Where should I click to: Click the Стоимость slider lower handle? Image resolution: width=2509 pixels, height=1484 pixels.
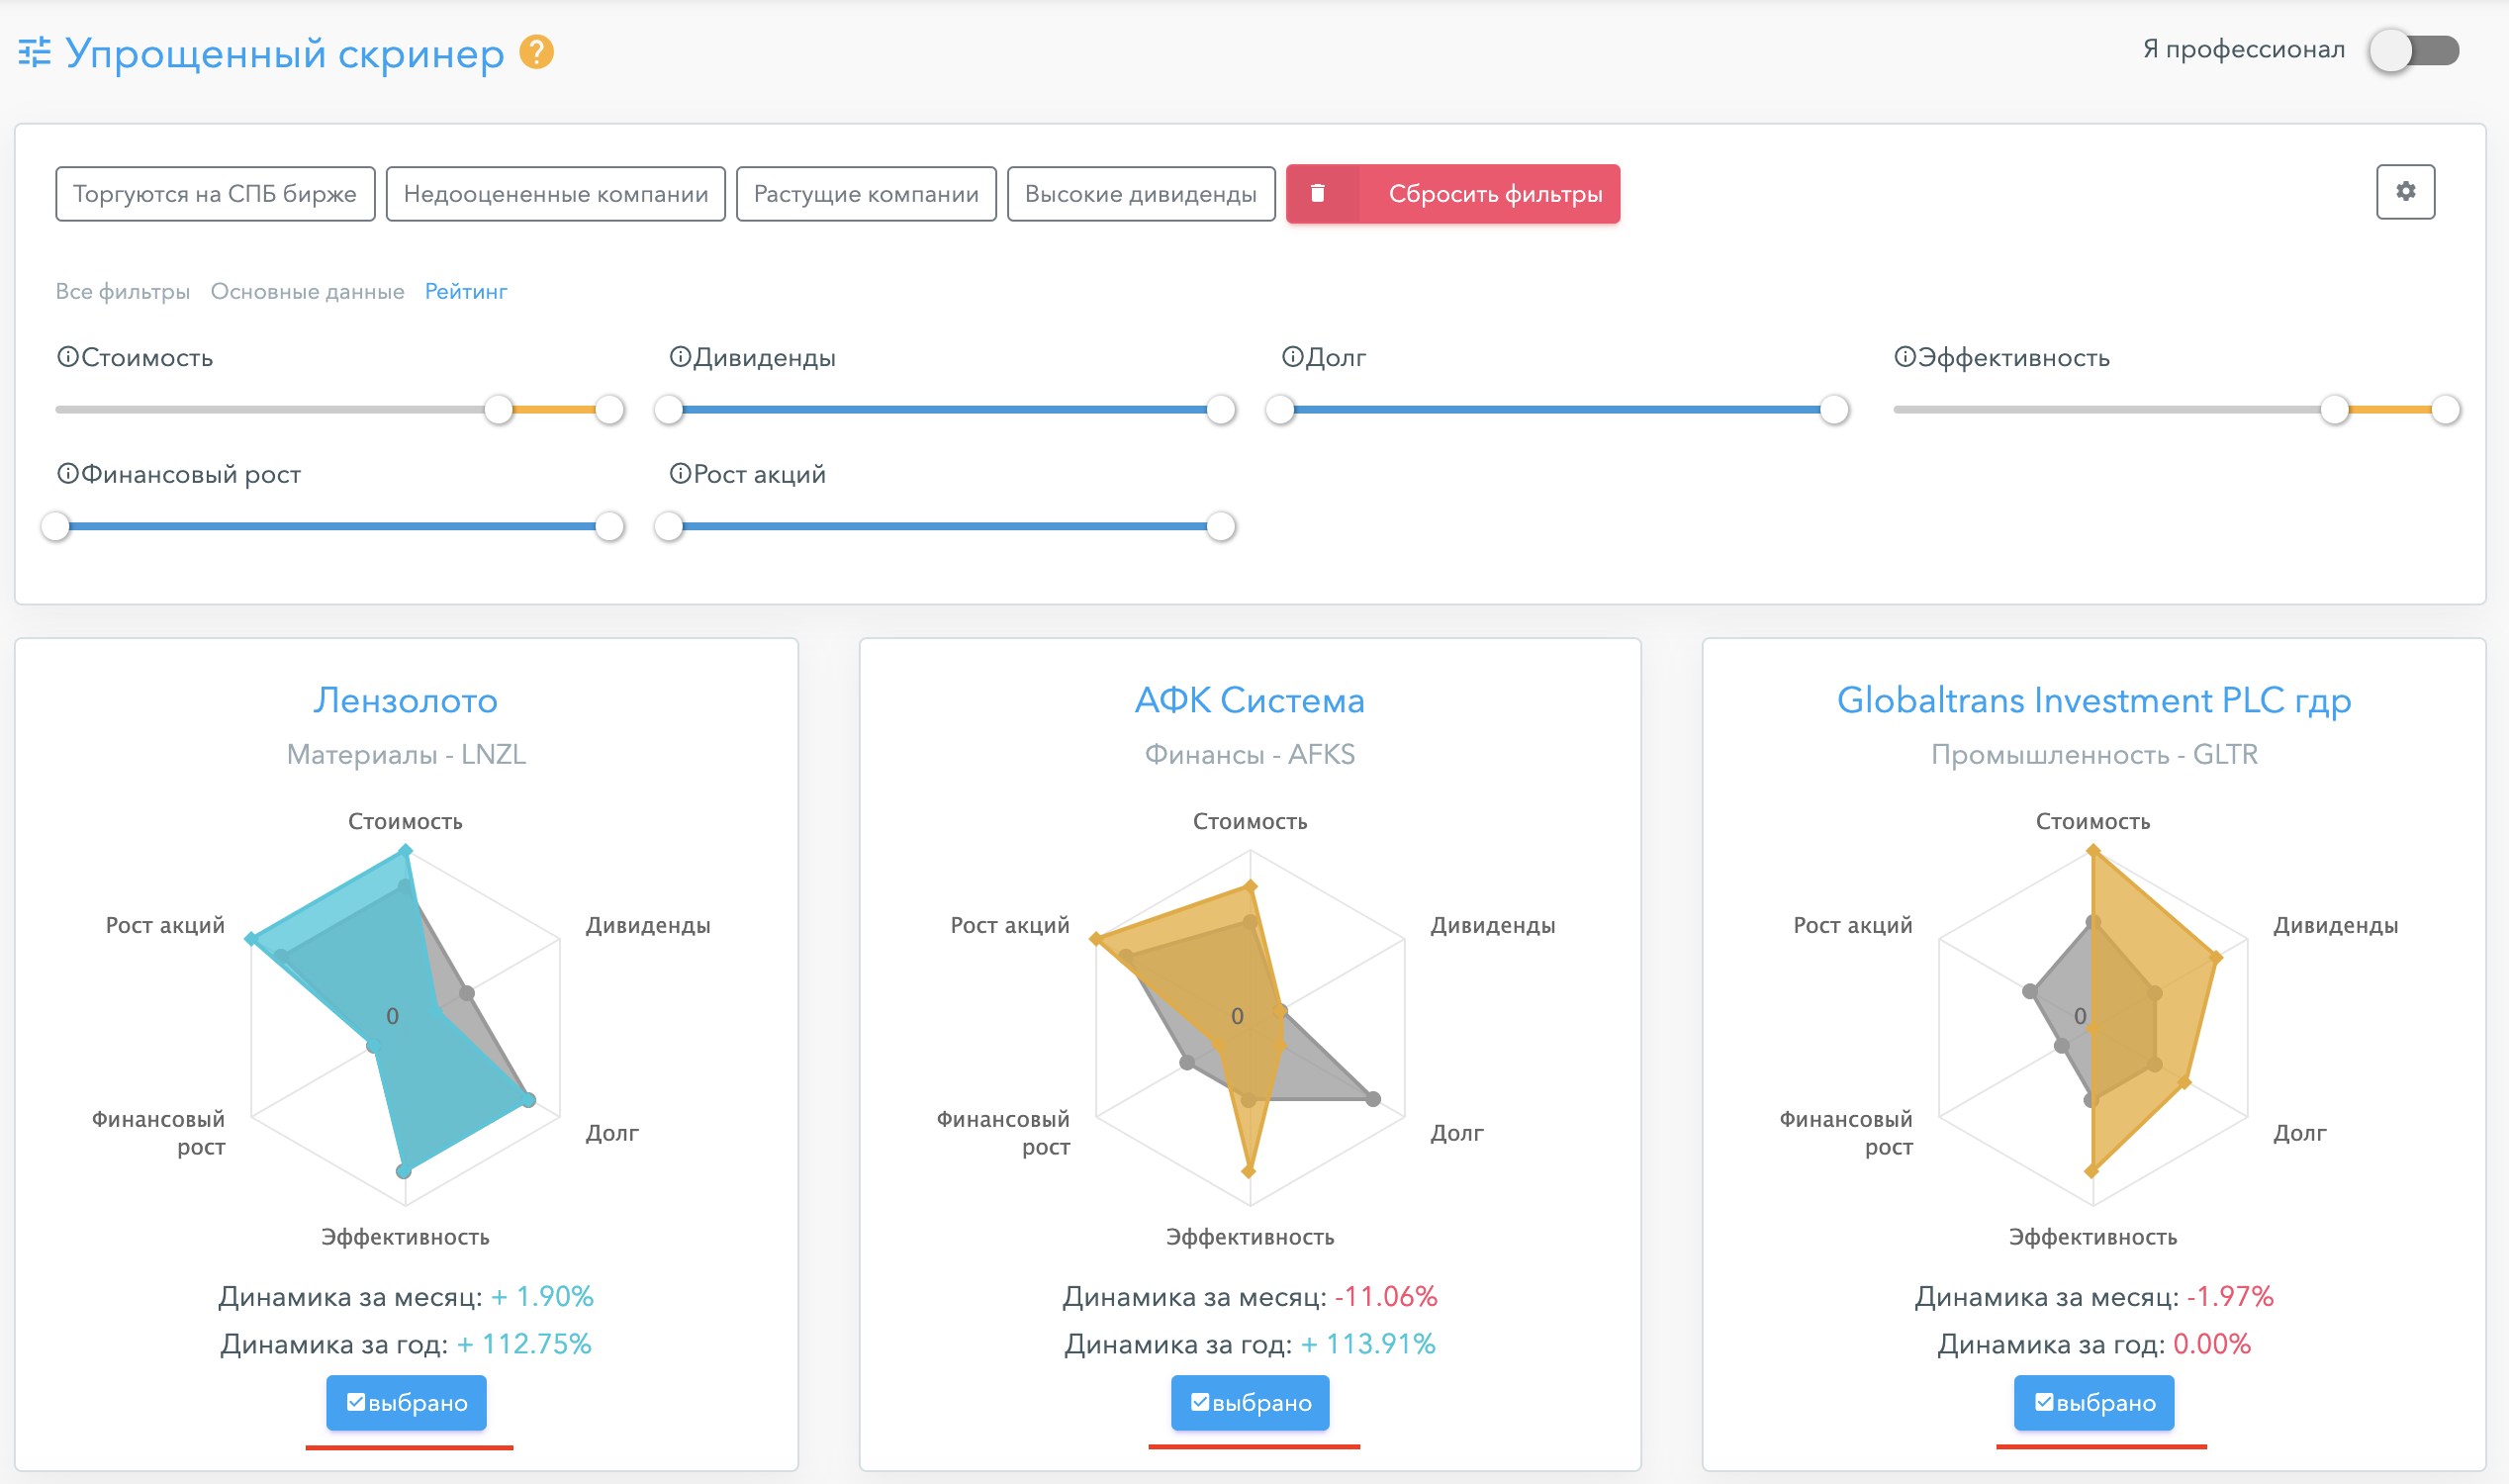pyautogui.click(x=498, y=409)
